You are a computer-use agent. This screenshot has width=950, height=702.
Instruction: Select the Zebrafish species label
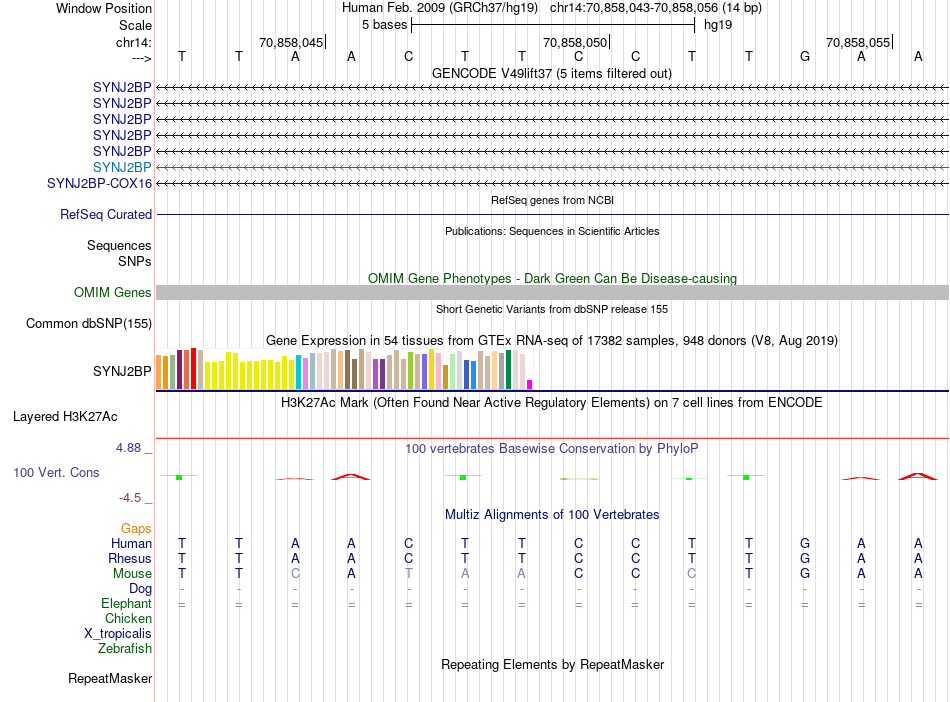(125, 648)
